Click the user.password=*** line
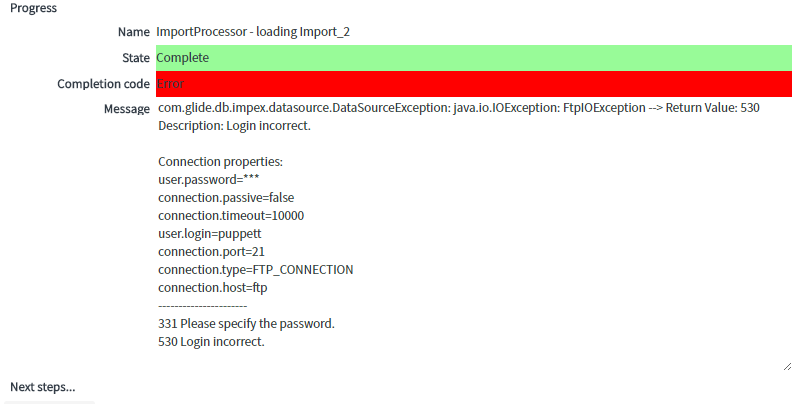Screen dimensions: 796x404 (x=209, y=180)
